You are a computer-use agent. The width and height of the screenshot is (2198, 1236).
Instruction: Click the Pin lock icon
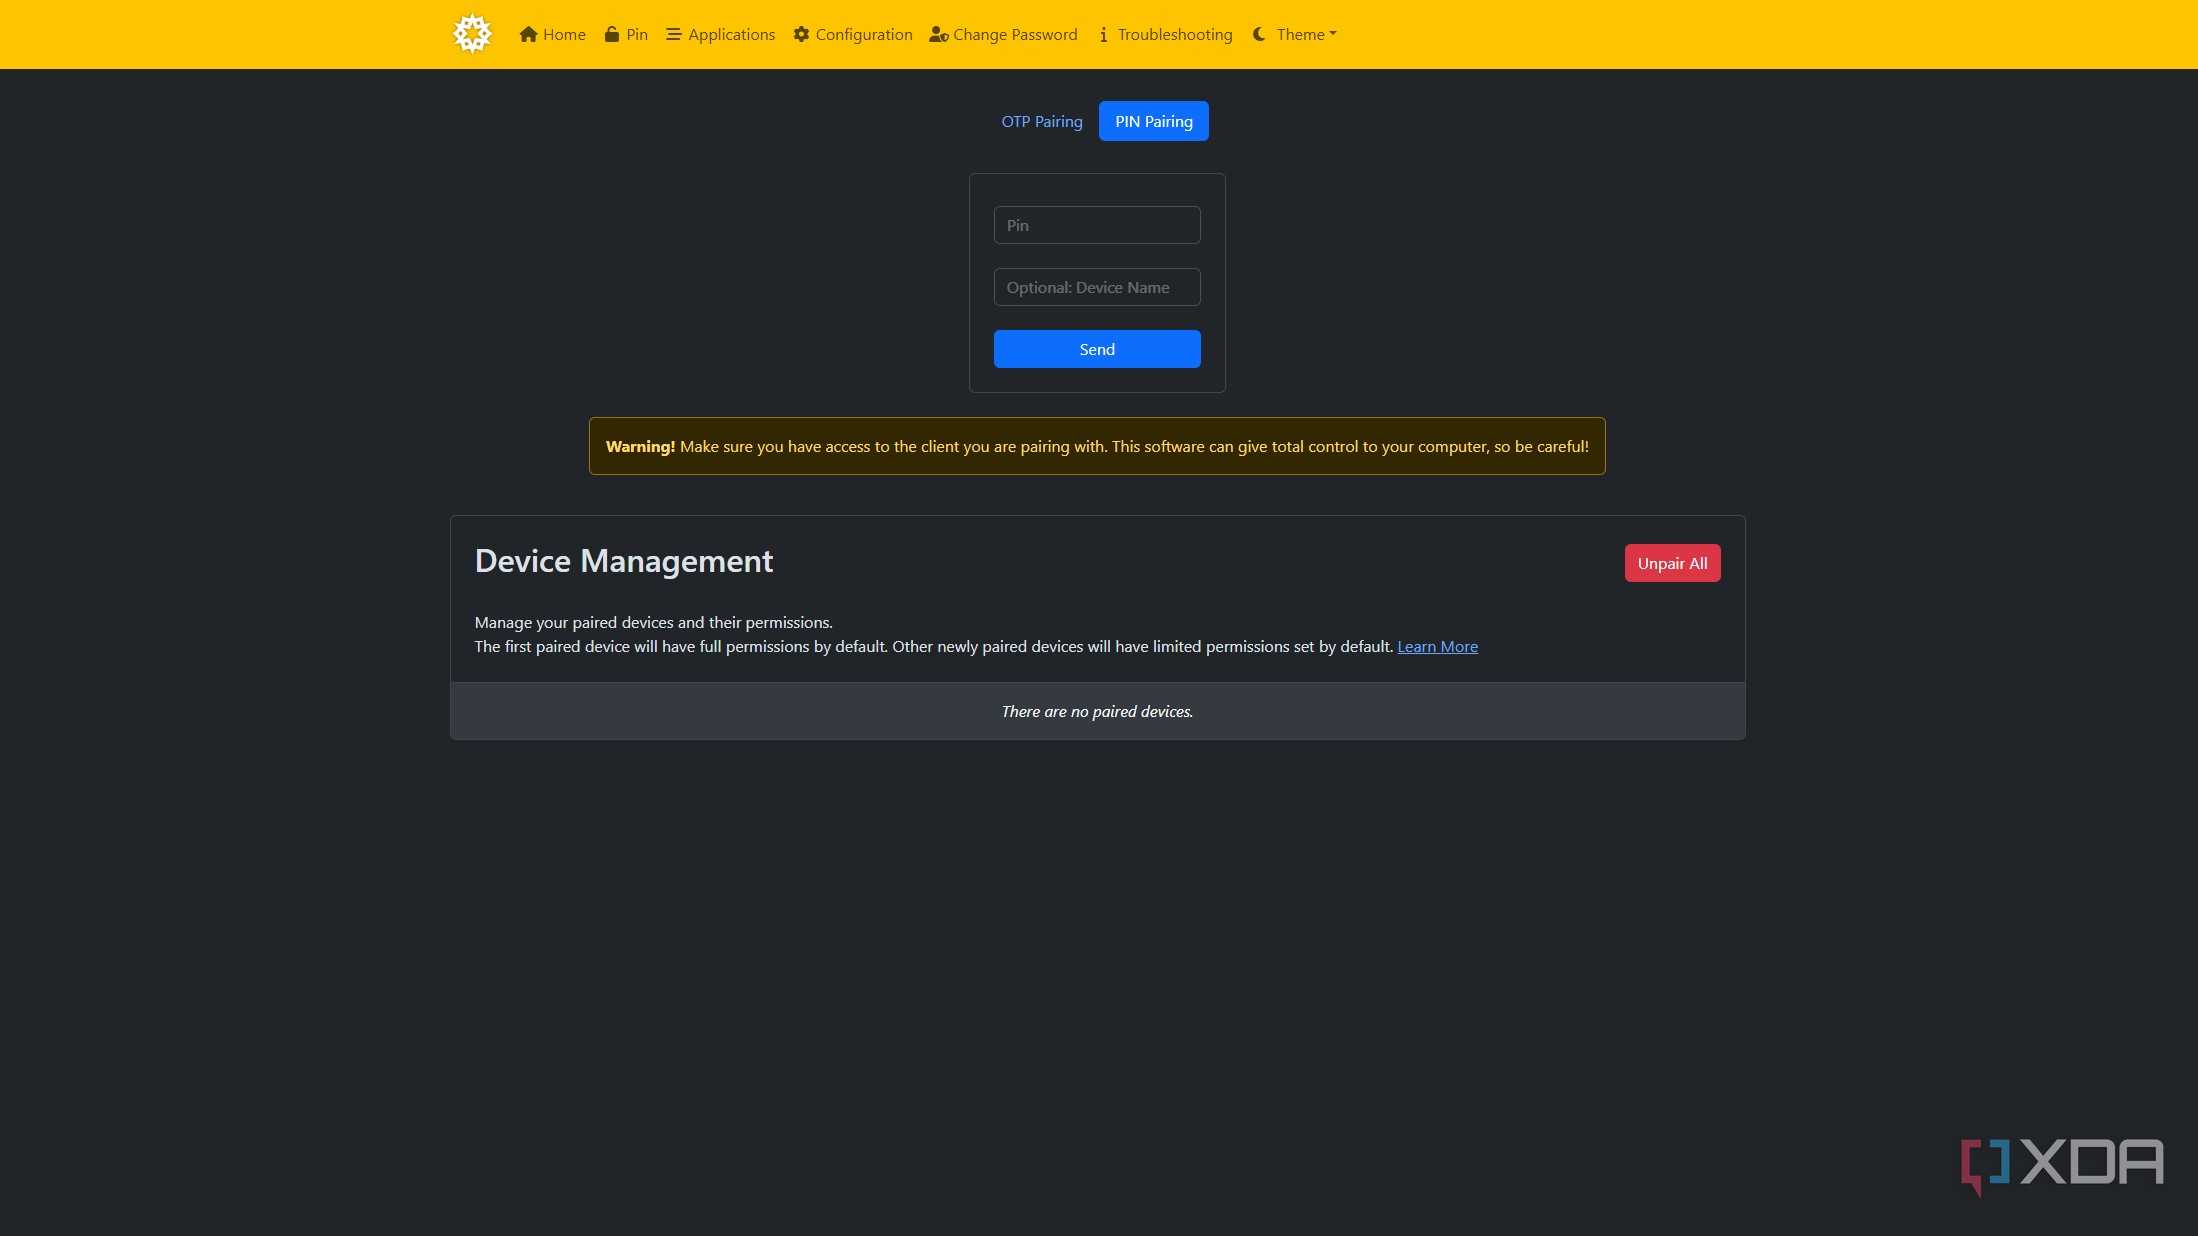(x=612, y=34)
